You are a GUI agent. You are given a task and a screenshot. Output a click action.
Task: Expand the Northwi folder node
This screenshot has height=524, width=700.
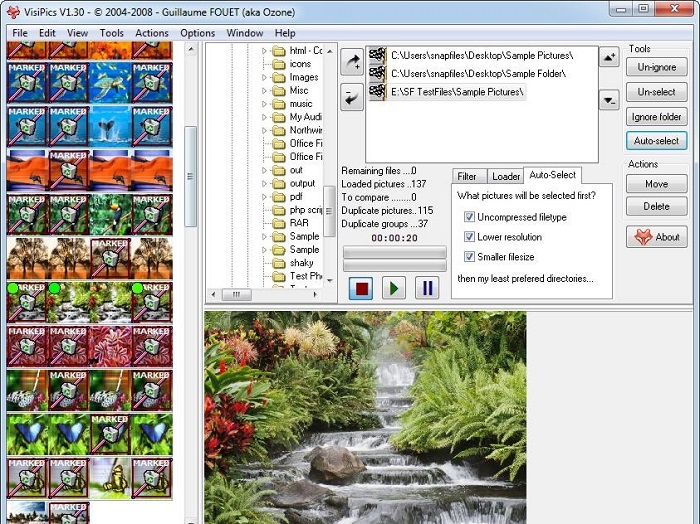tap(264, 130)
